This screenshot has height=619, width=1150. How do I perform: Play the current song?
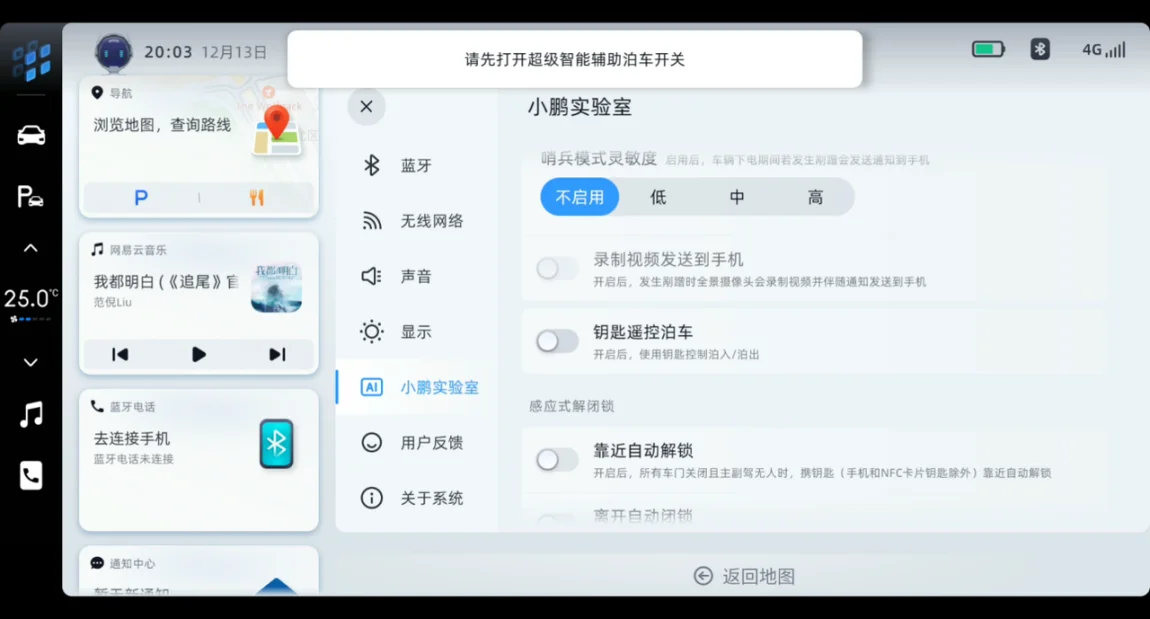click(199, 355)
